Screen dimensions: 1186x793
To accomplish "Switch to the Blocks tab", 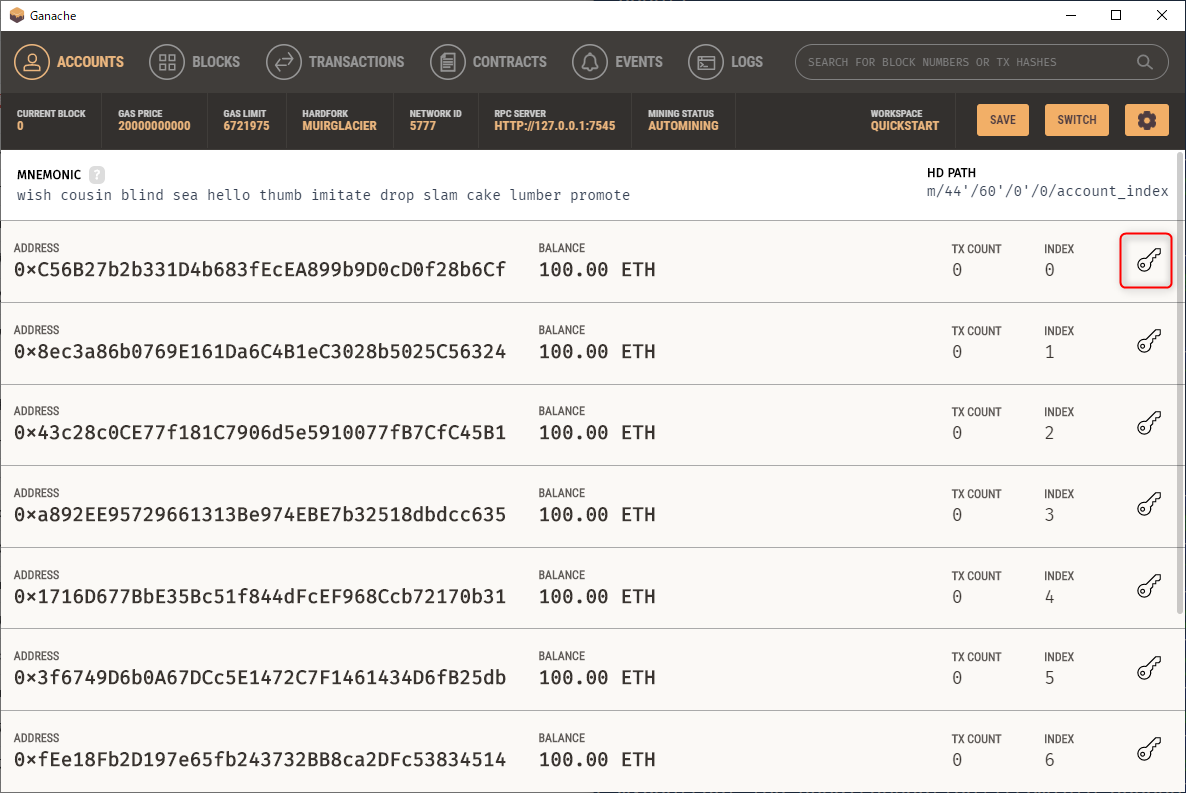I will click(x=195, y=62).
